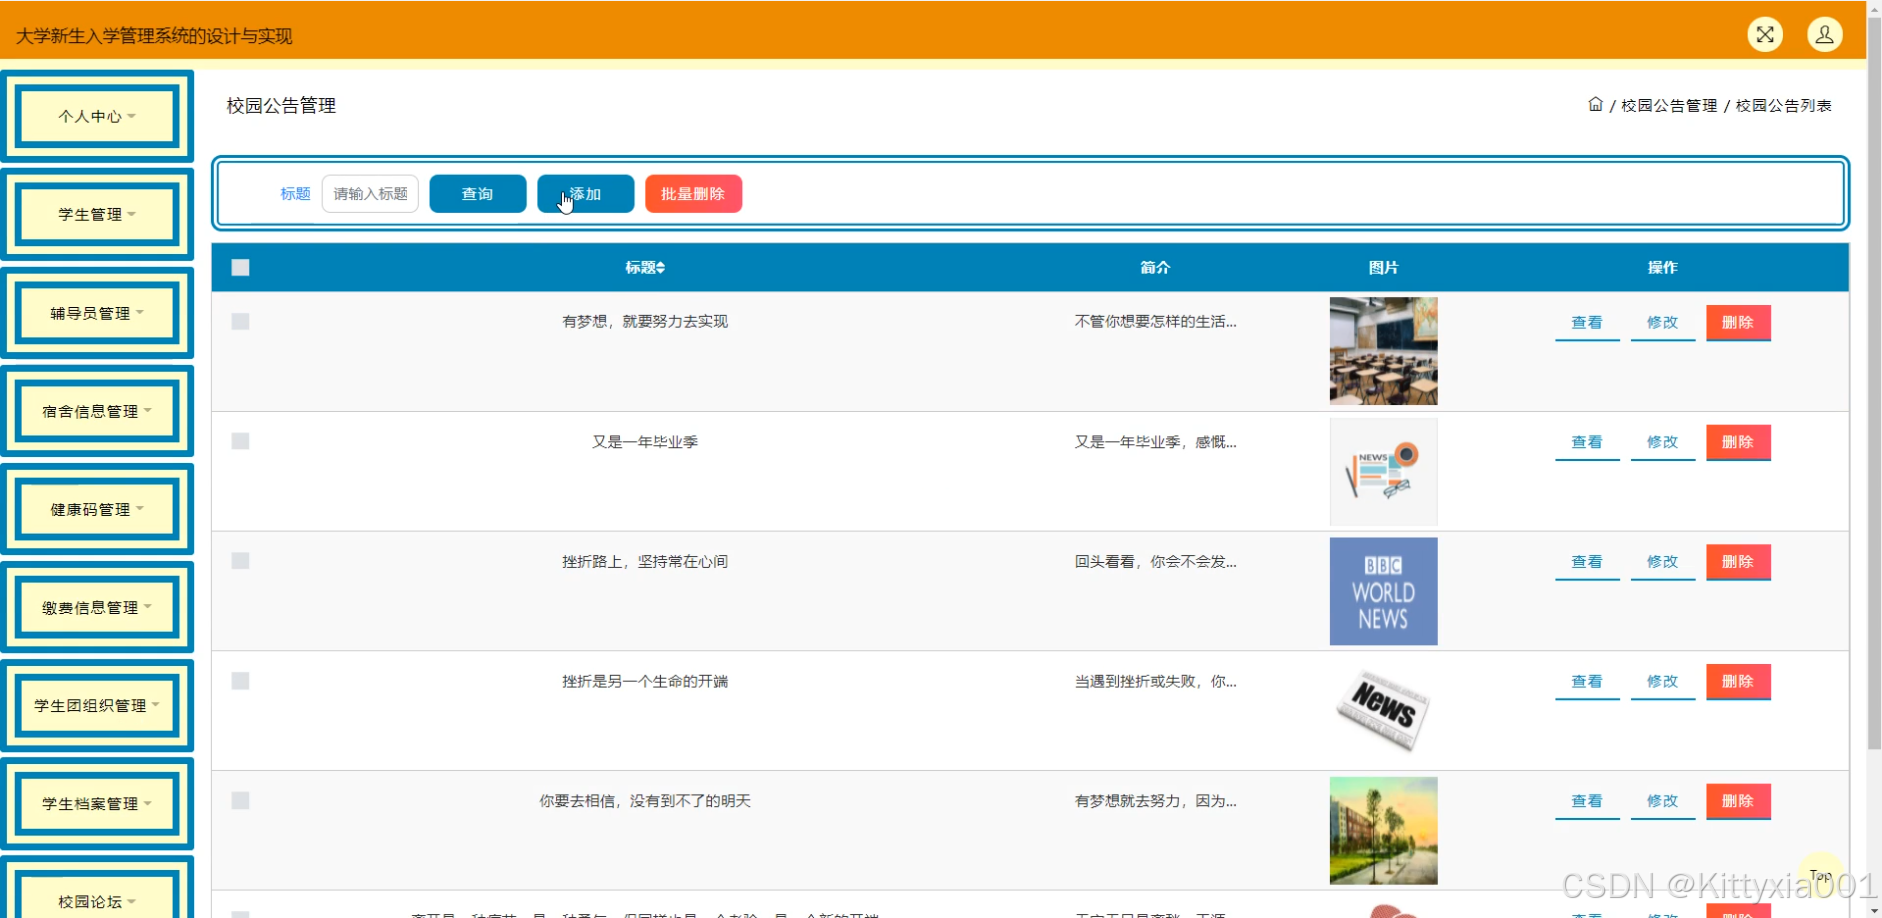Viewport: 1882px width, 918px height.
Task: Open the 学生档案管理 menu item
Action: pos(97,803)
